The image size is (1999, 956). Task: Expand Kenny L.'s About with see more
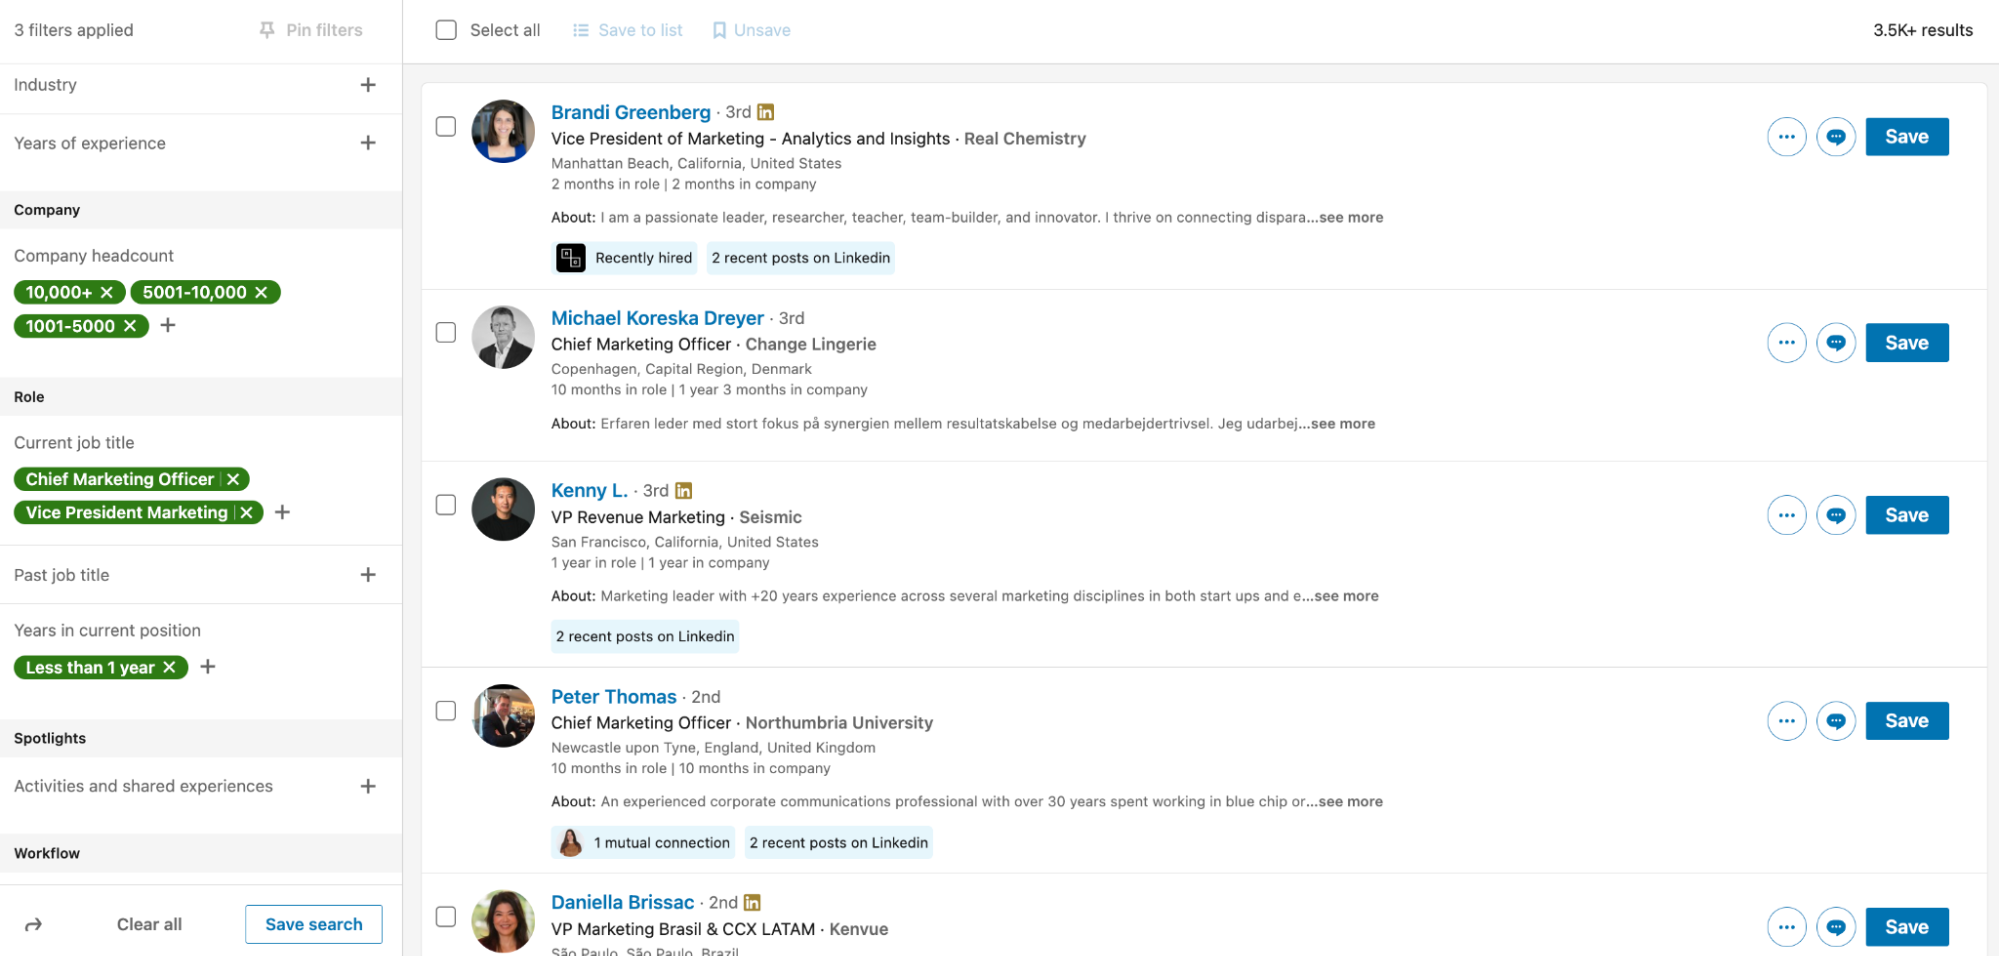[1346, 596]
